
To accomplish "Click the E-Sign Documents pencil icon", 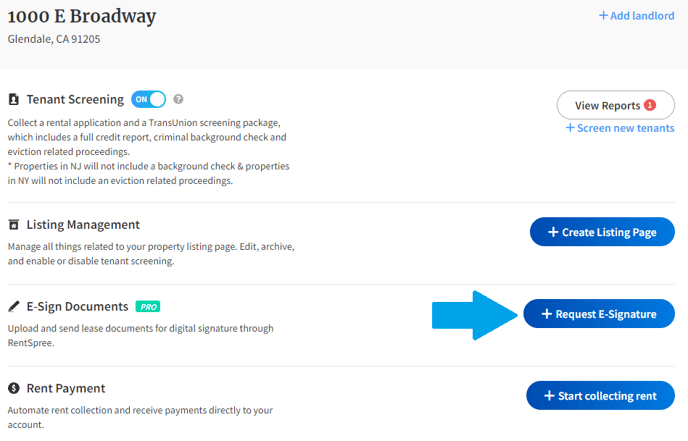I will point(14,306).
